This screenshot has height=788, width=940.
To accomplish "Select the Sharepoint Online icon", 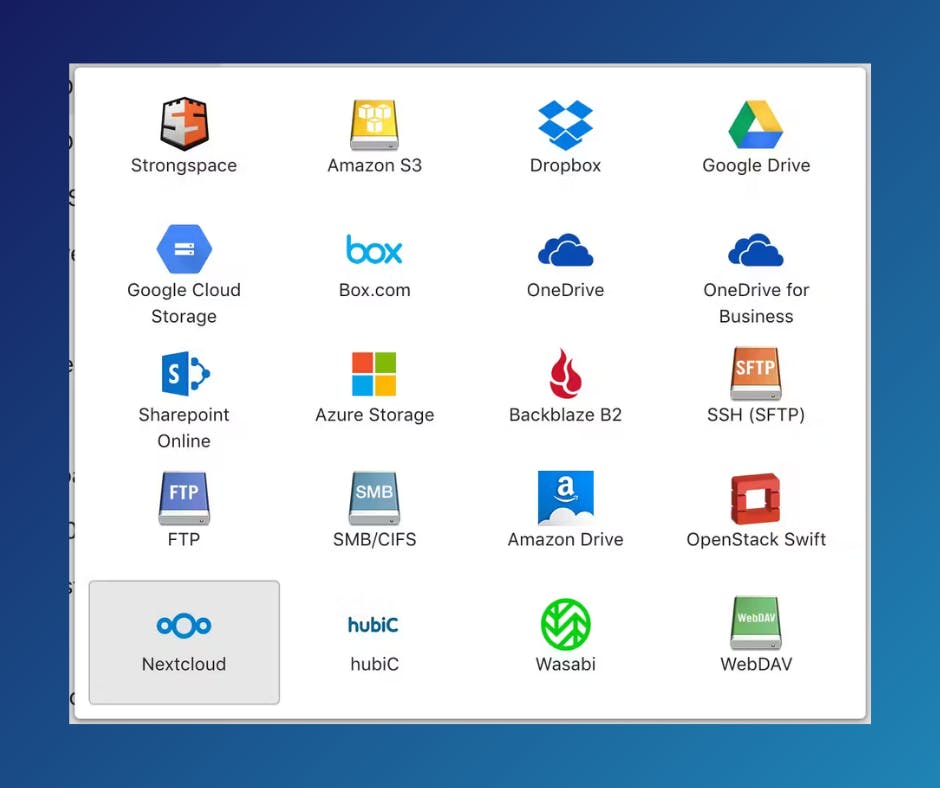I will pyautogui.click(x=185, y=374).
